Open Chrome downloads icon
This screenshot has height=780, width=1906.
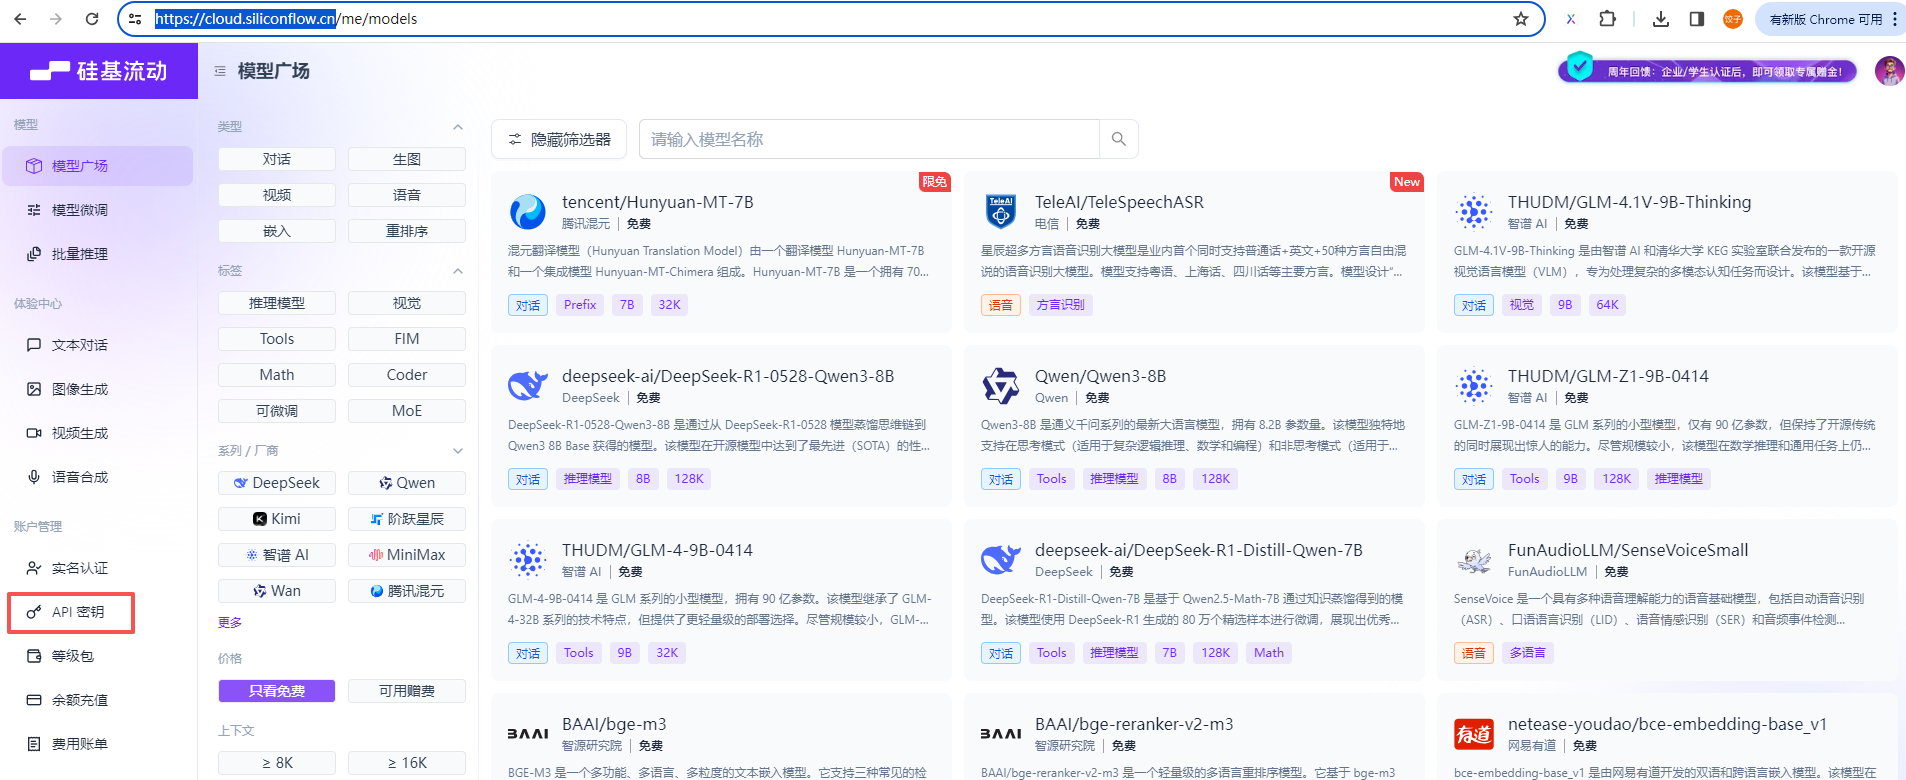pyautogui.click(x=1661, y=19)
